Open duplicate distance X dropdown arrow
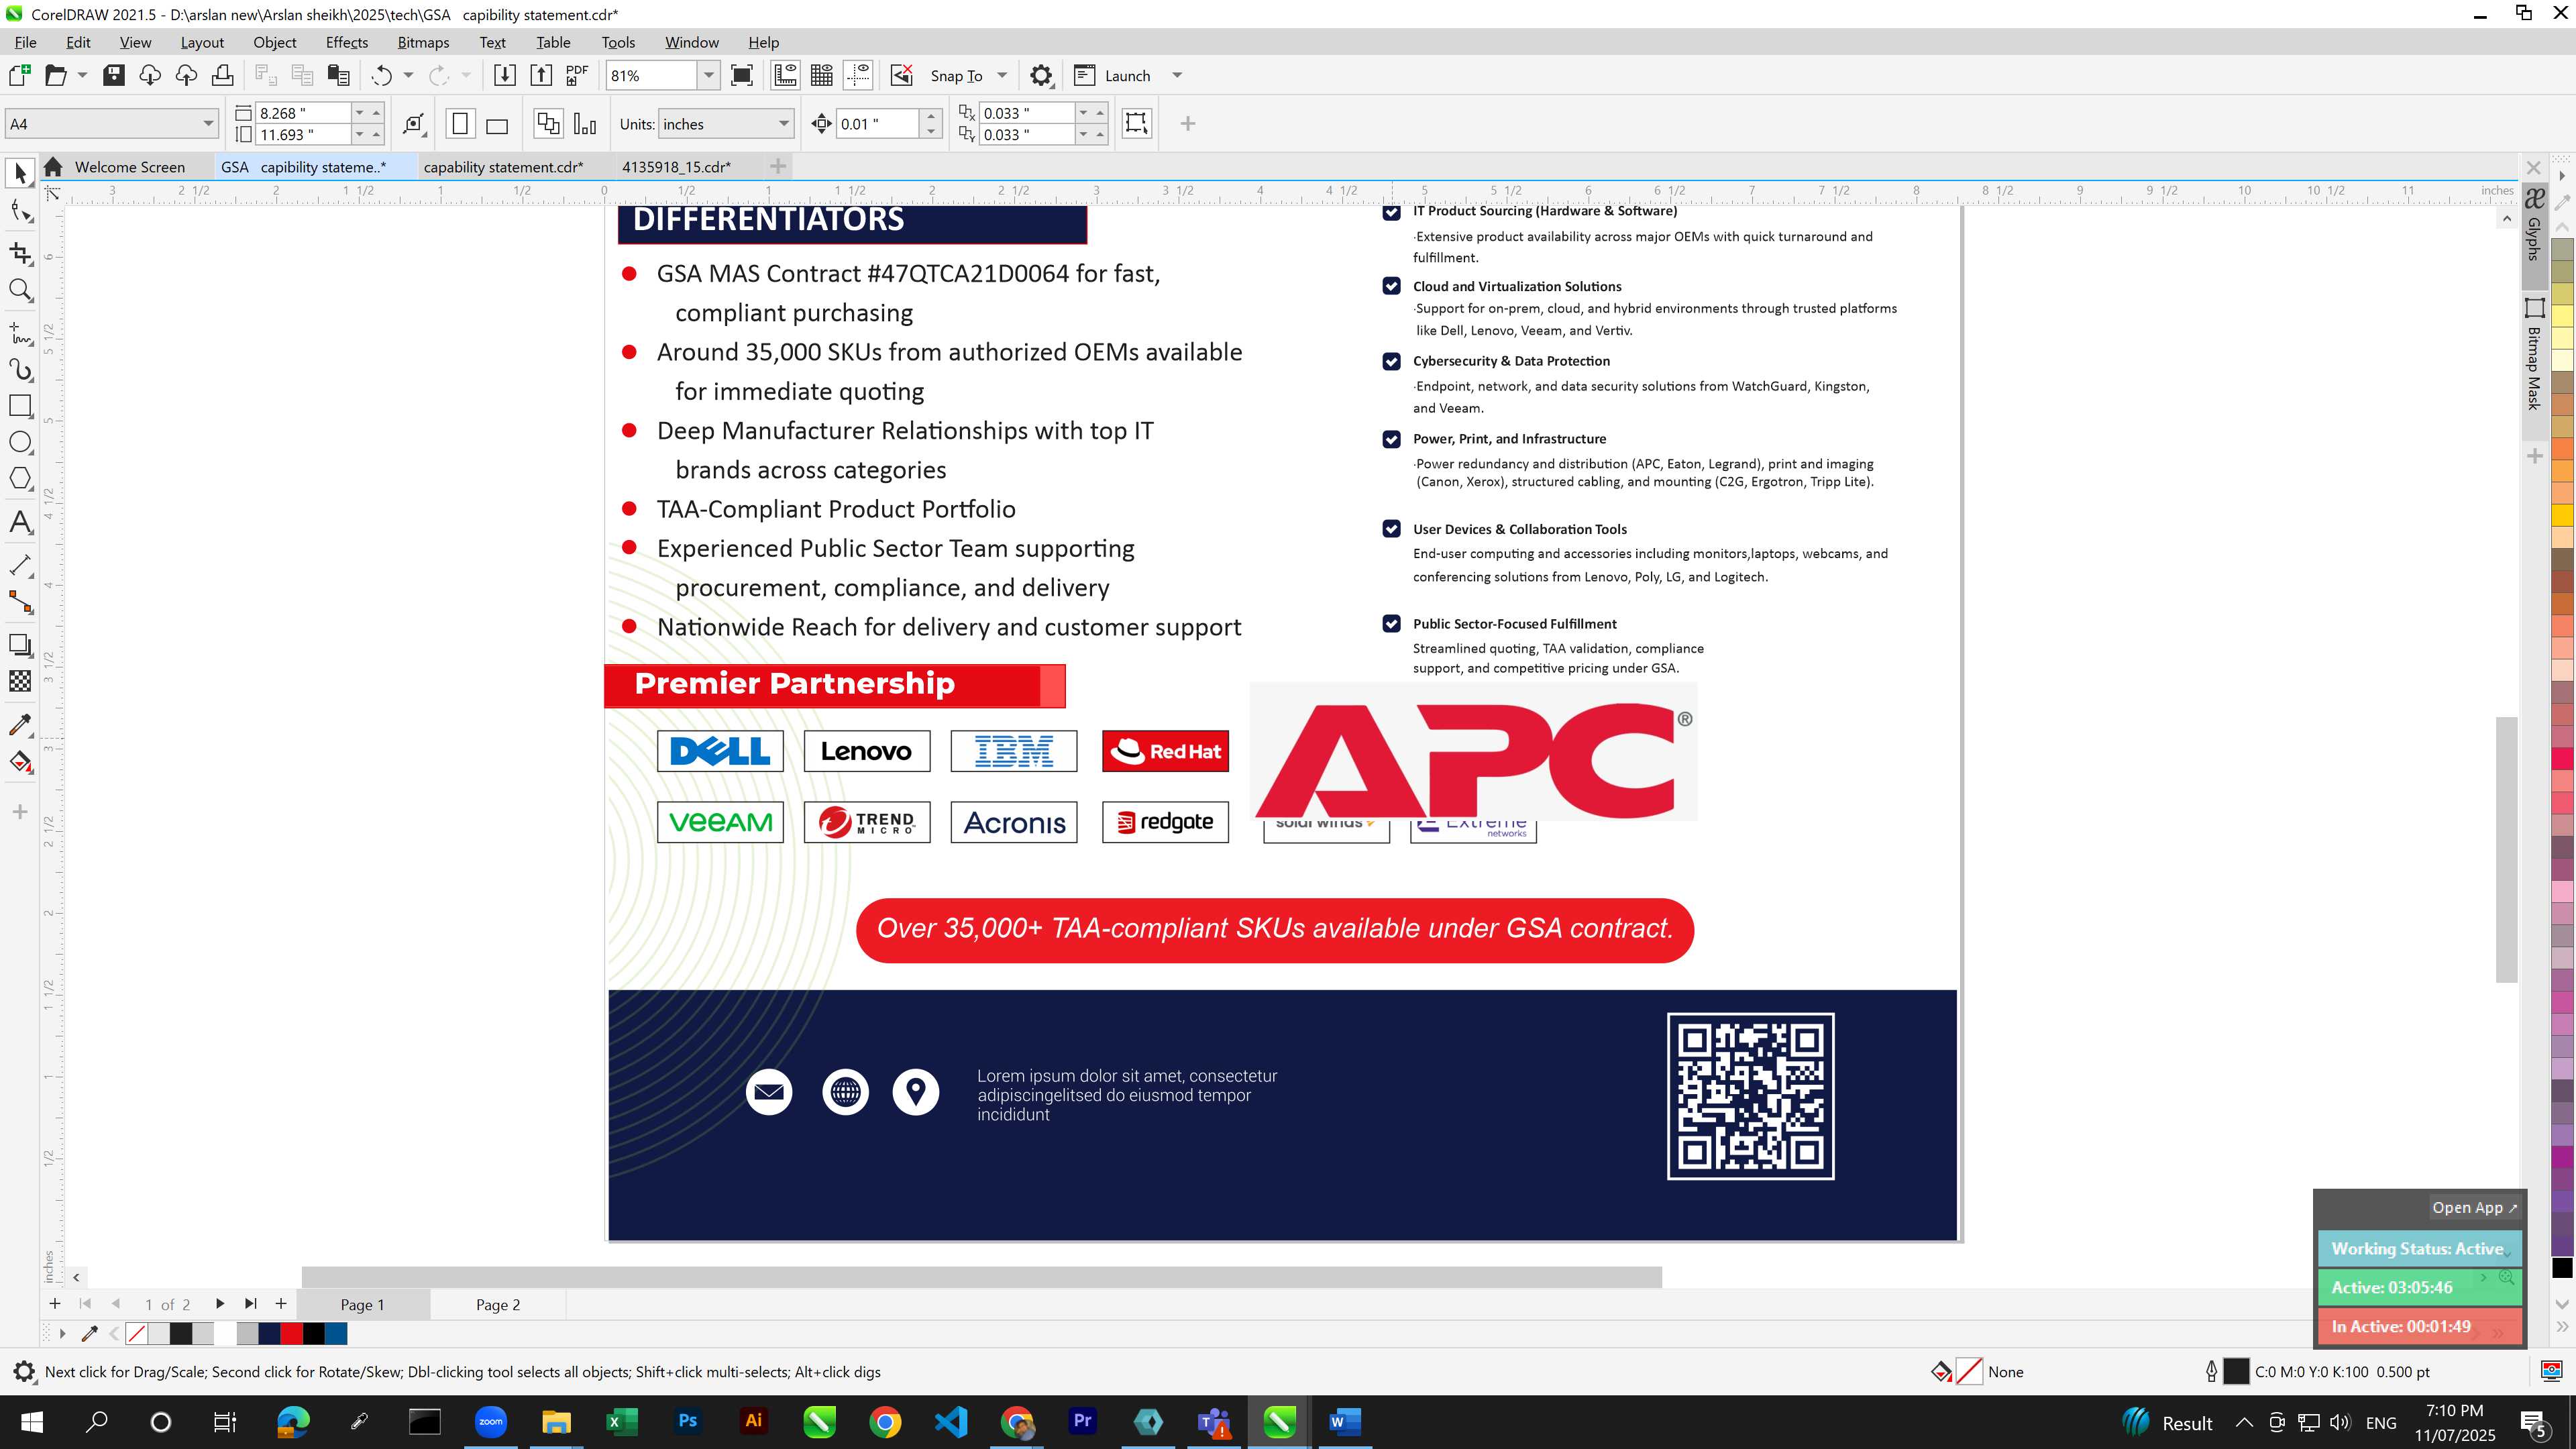The width and height of the screenshot is (2576, 1449). pos(1083,113)
